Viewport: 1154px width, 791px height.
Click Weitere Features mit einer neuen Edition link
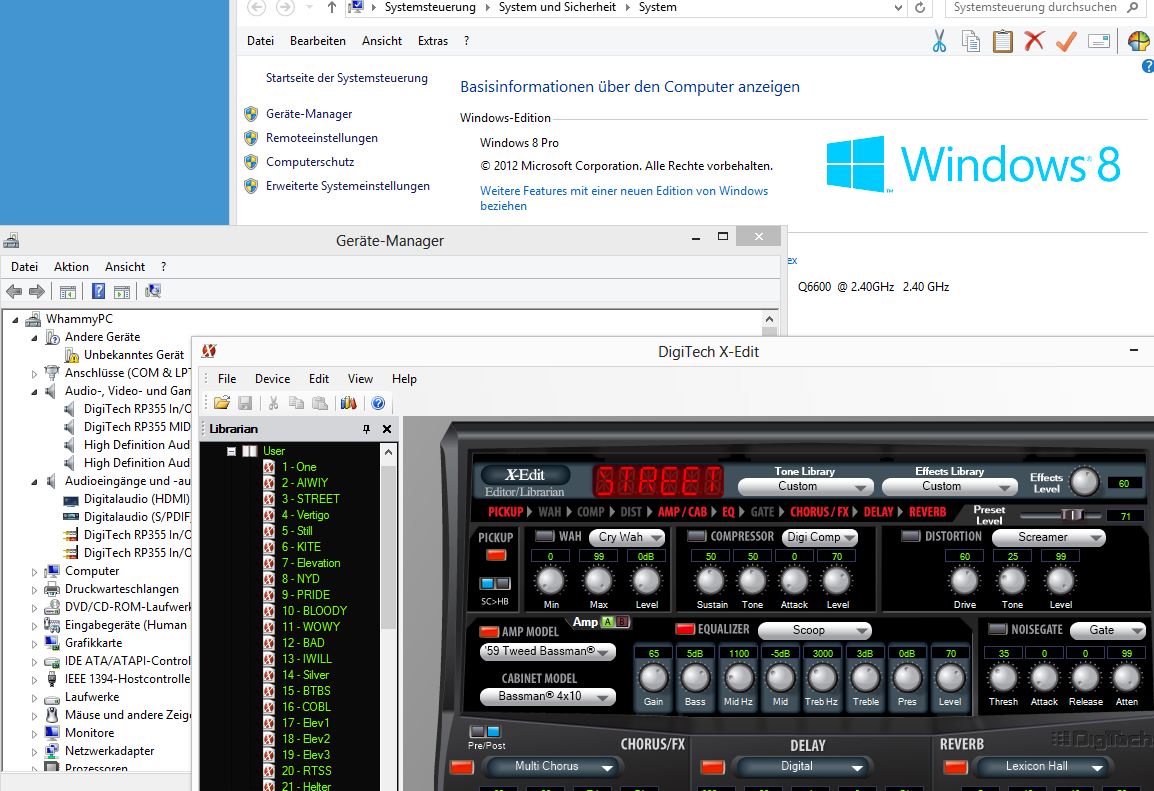[x=624, y=198]
